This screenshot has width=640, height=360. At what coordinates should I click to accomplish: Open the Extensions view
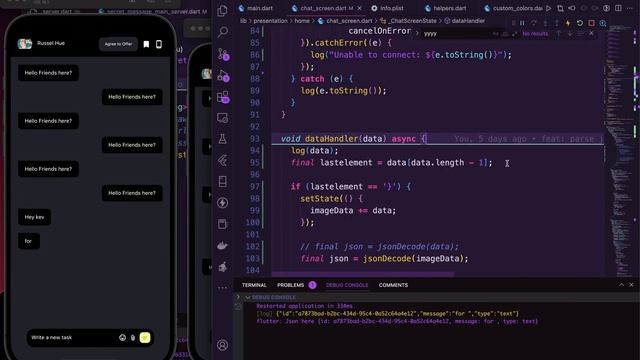click(223, 97)
